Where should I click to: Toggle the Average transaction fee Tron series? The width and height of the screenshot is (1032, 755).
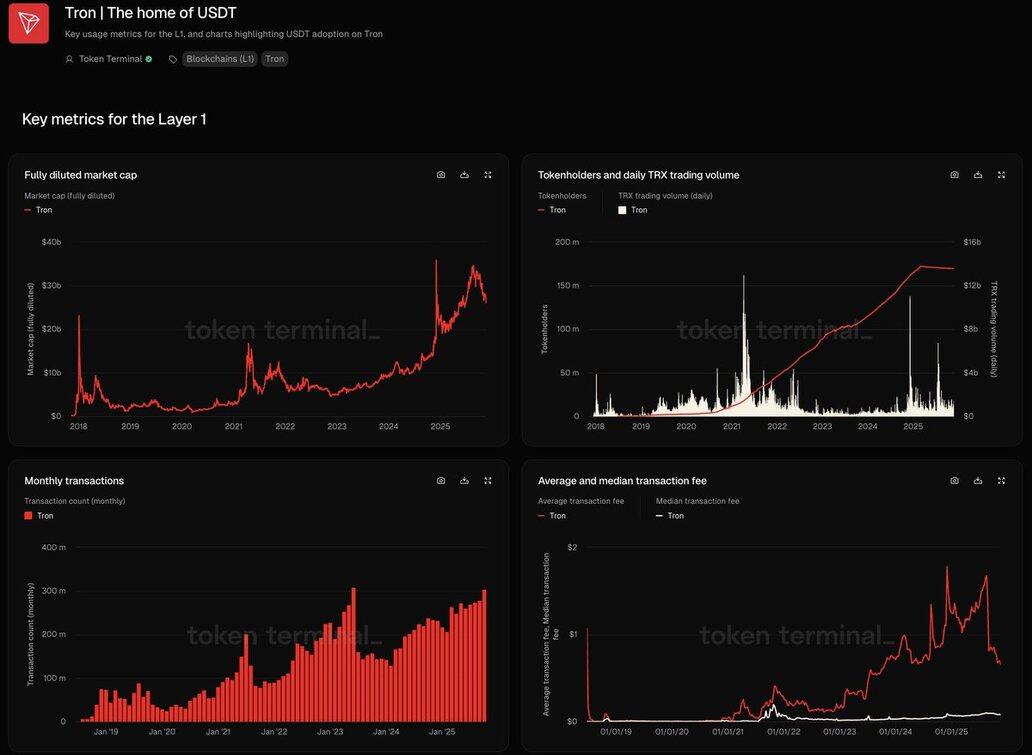[557, 516]
